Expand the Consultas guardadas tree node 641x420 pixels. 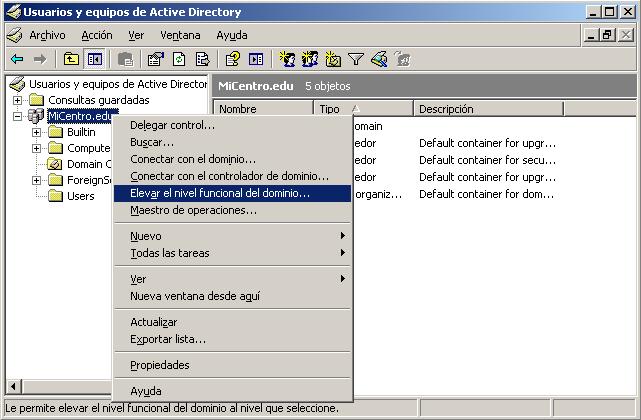(x=18, y=100)
